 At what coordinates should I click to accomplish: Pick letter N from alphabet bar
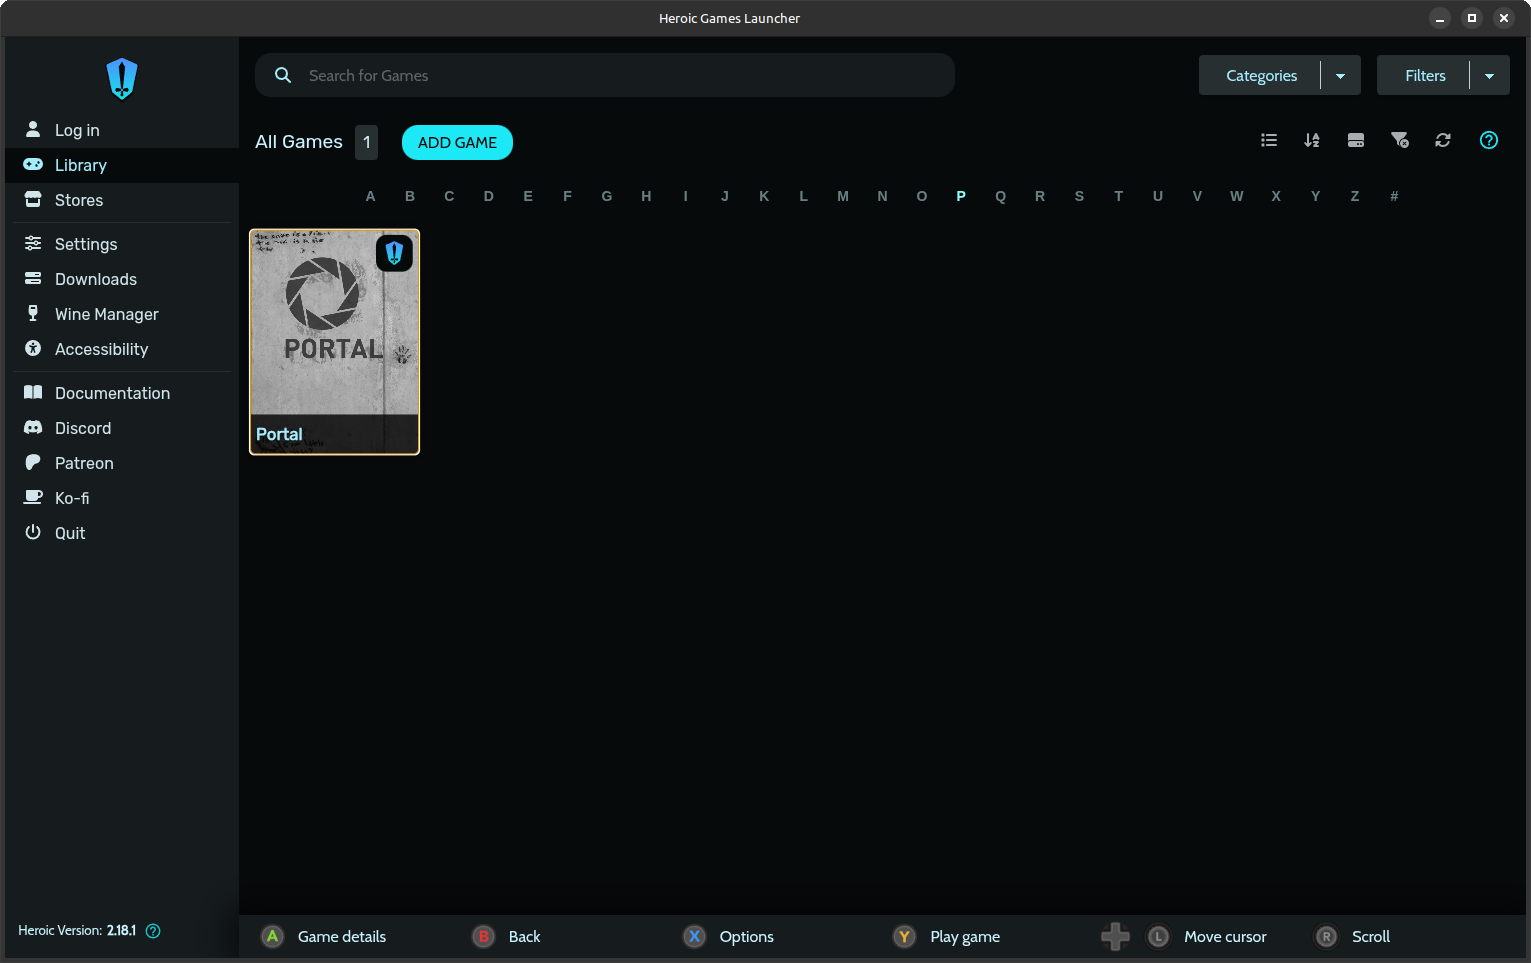click(x=882, y=196)
